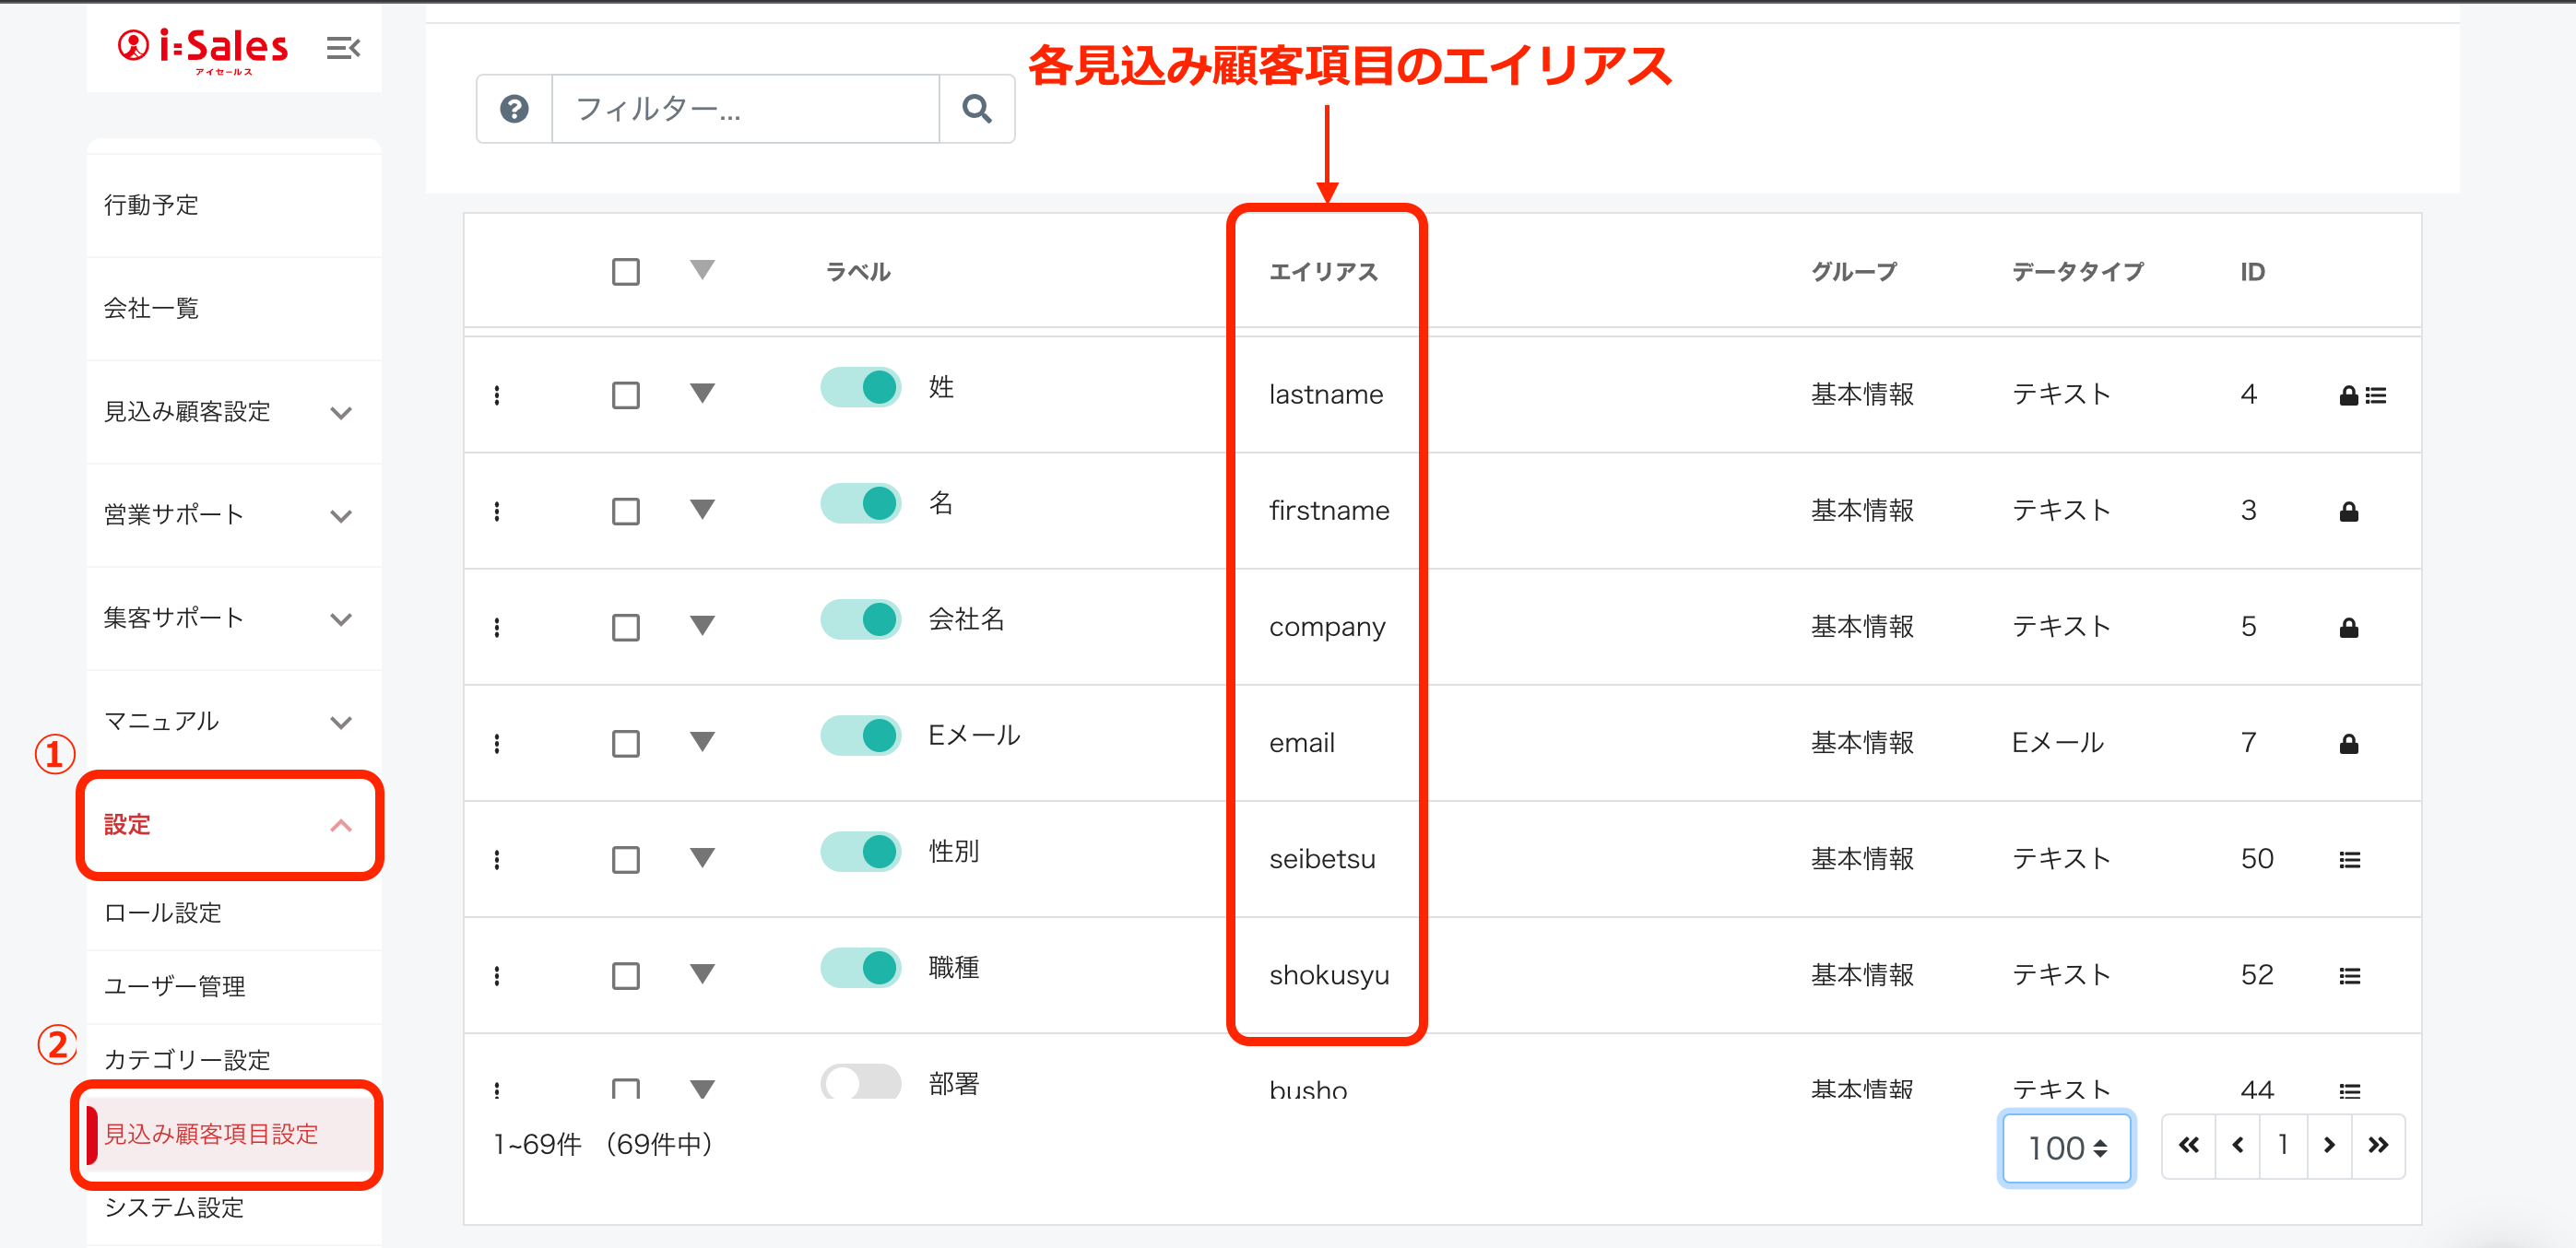The image size is (2576, 1248).
Task: Open the three-dot menu for the 姓 row
Action: pos(497,395)
